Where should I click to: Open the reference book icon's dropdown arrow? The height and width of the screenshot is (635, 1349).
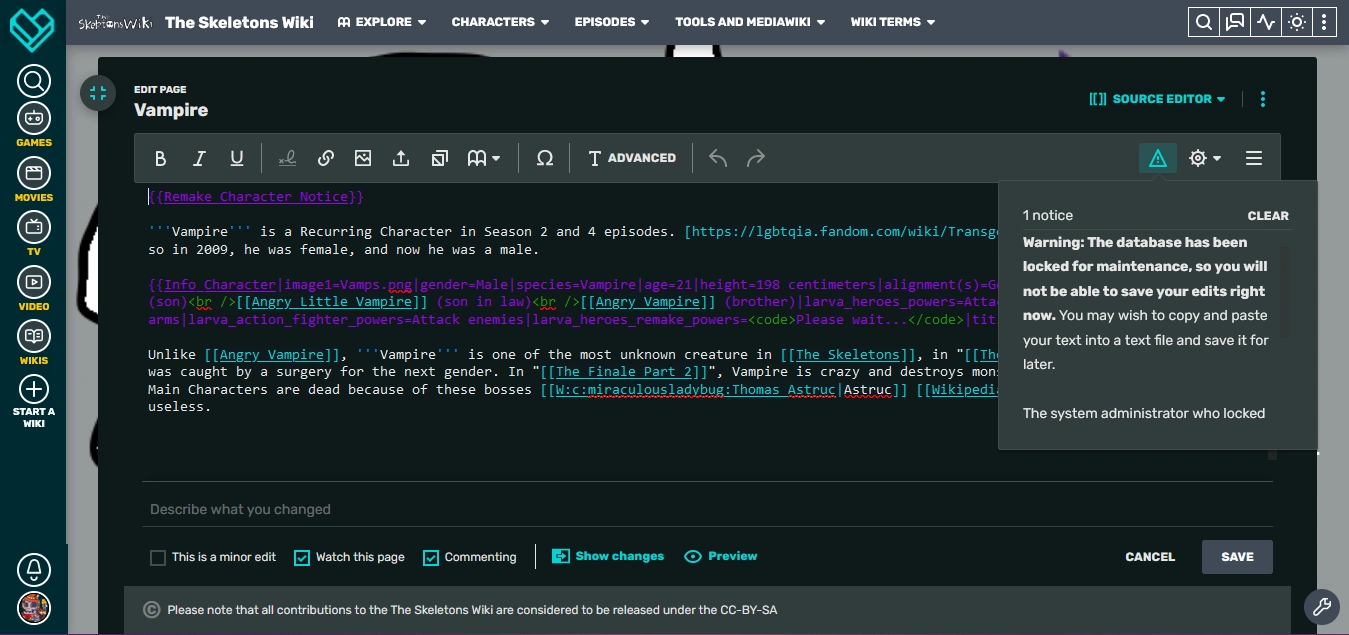(x=494, y=158)
